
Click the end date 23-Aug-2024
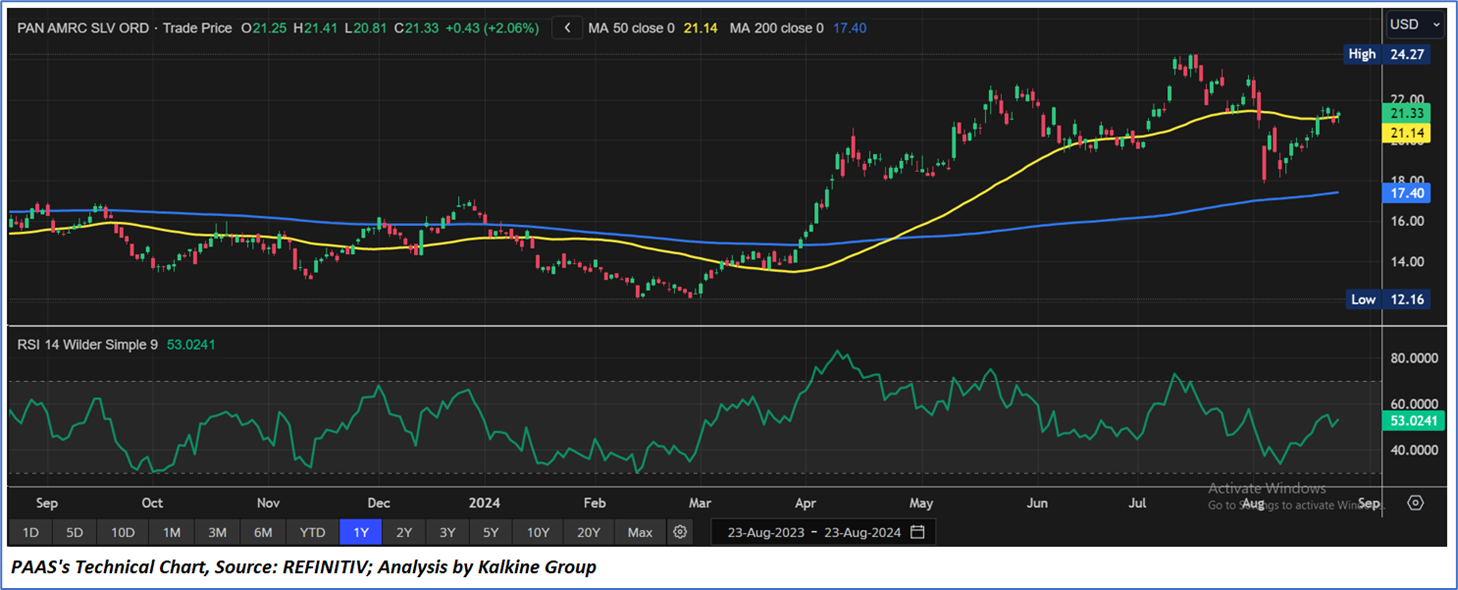click(862, 532)
